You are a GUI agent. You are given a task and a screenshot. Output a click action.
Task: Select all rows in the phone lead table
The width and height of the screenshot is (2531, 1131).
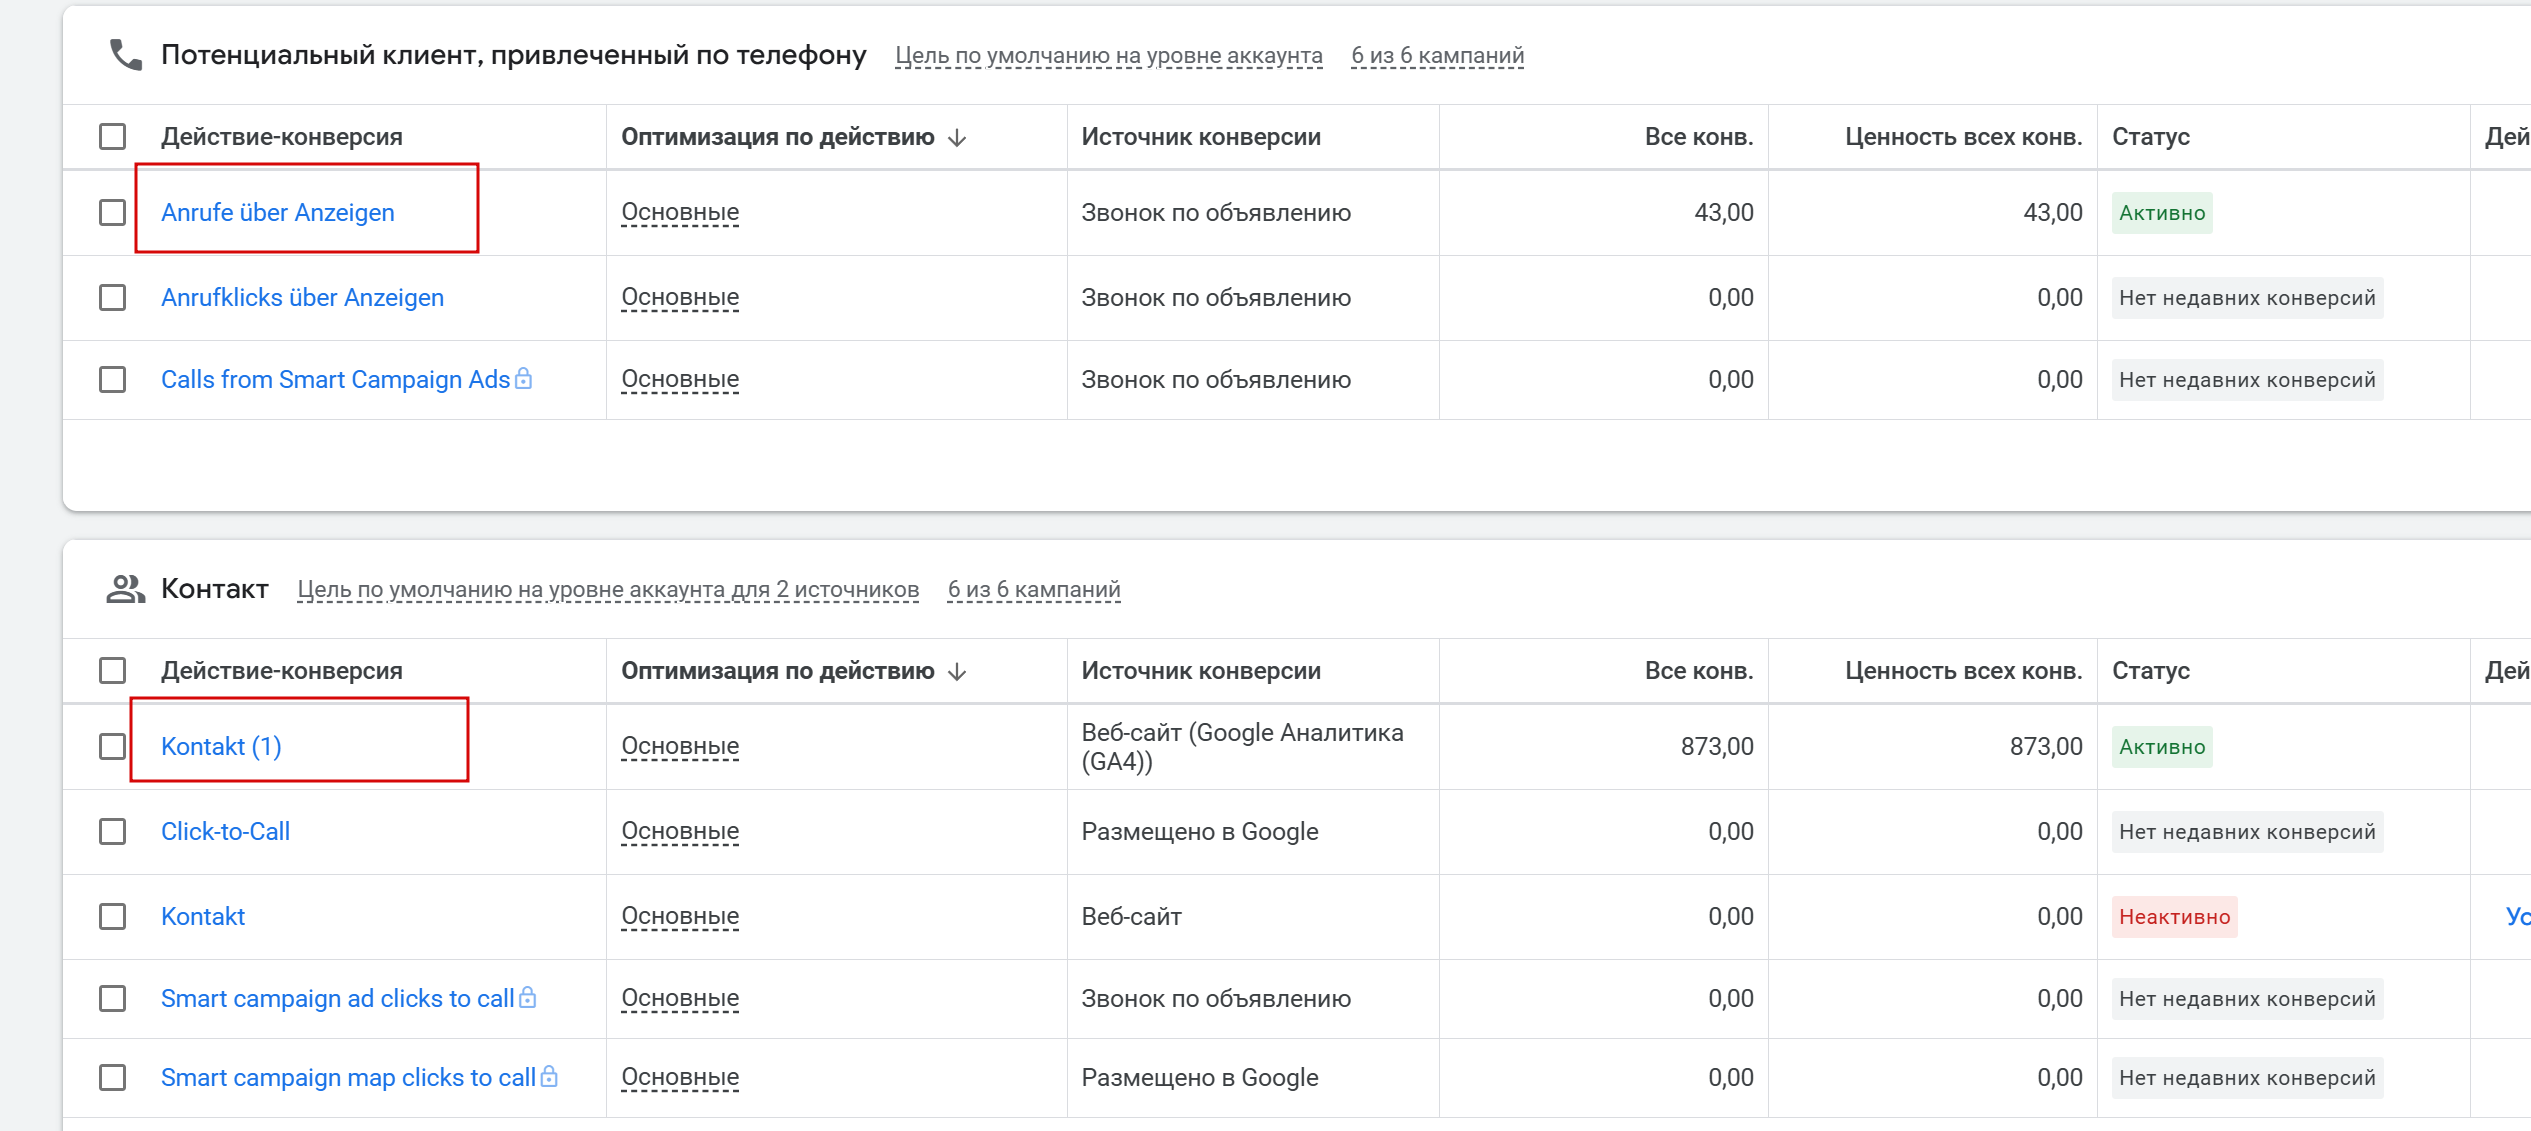click(112, 137)
